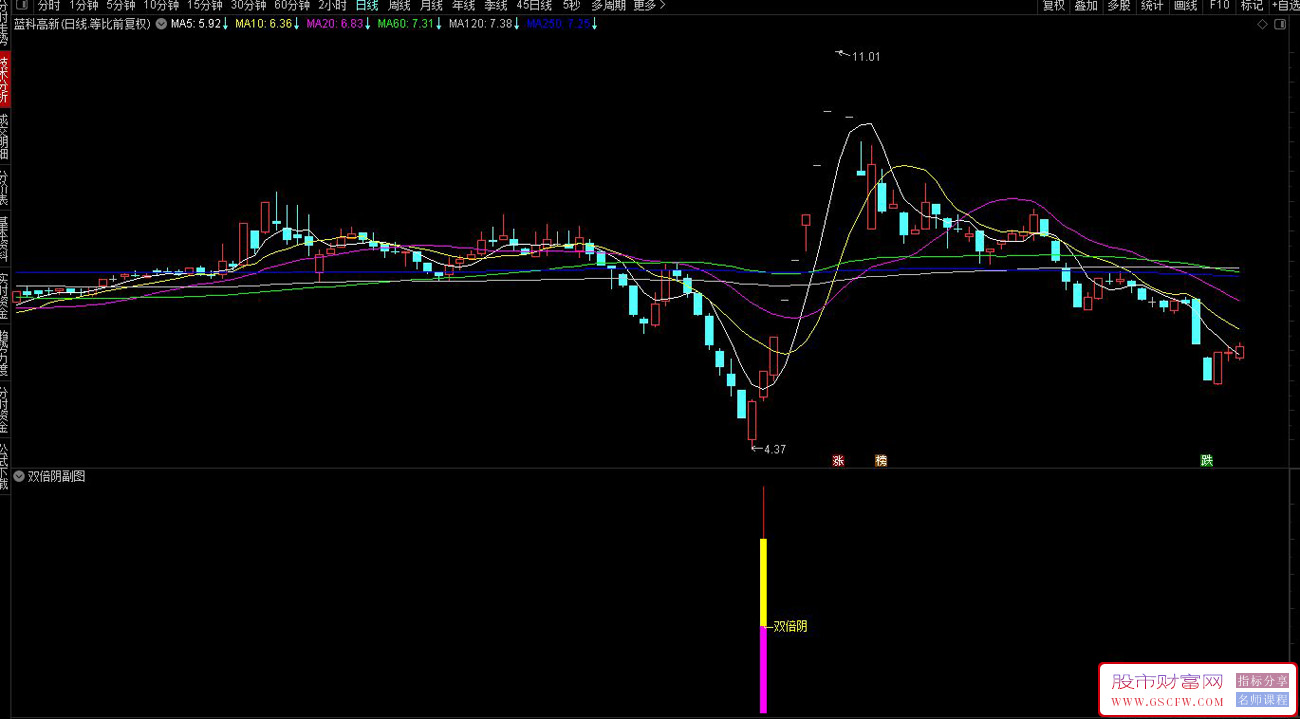Click the 榜 marker below chart
Image resolution: width=1300 pixels, height=719 pixels.
(881, 461)
